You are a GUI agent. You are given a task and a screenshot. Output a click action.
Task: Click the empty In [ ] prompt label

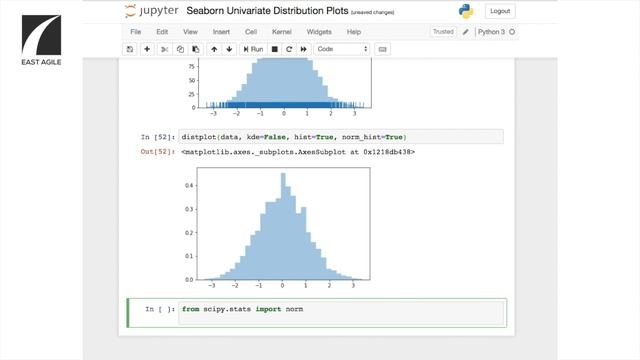tap(160, 309)
